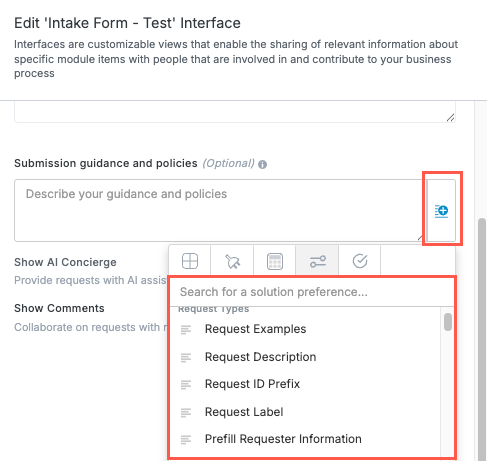Select the sliders preferences tab icon

317,261
